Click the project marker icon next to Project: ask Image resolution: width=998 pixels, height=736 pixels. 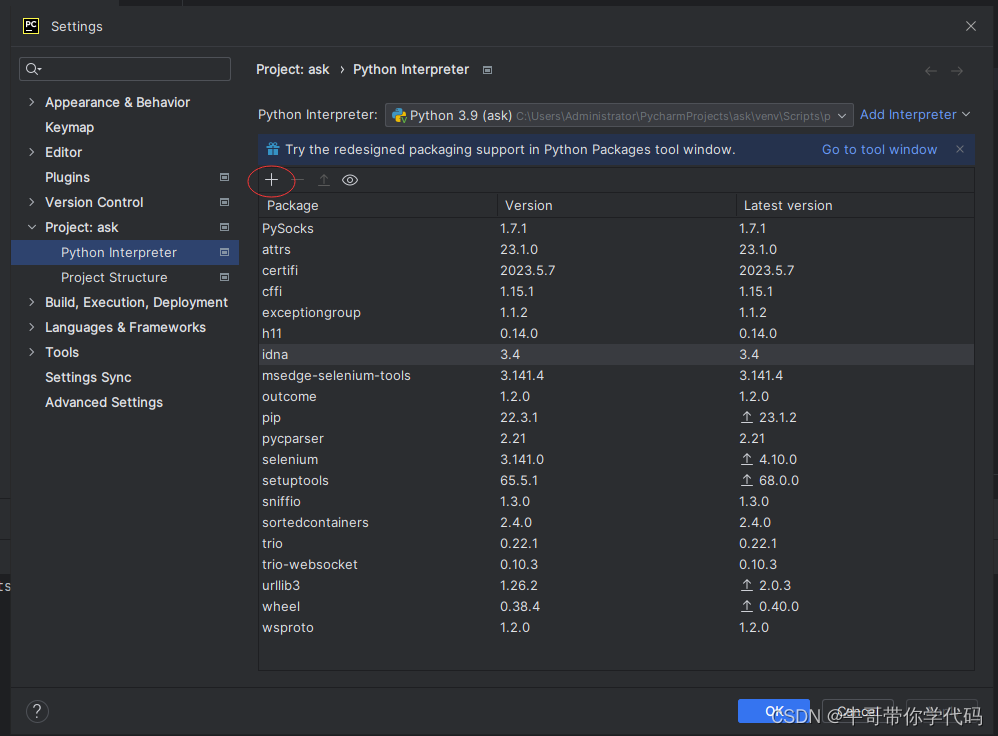click(224, 227)
